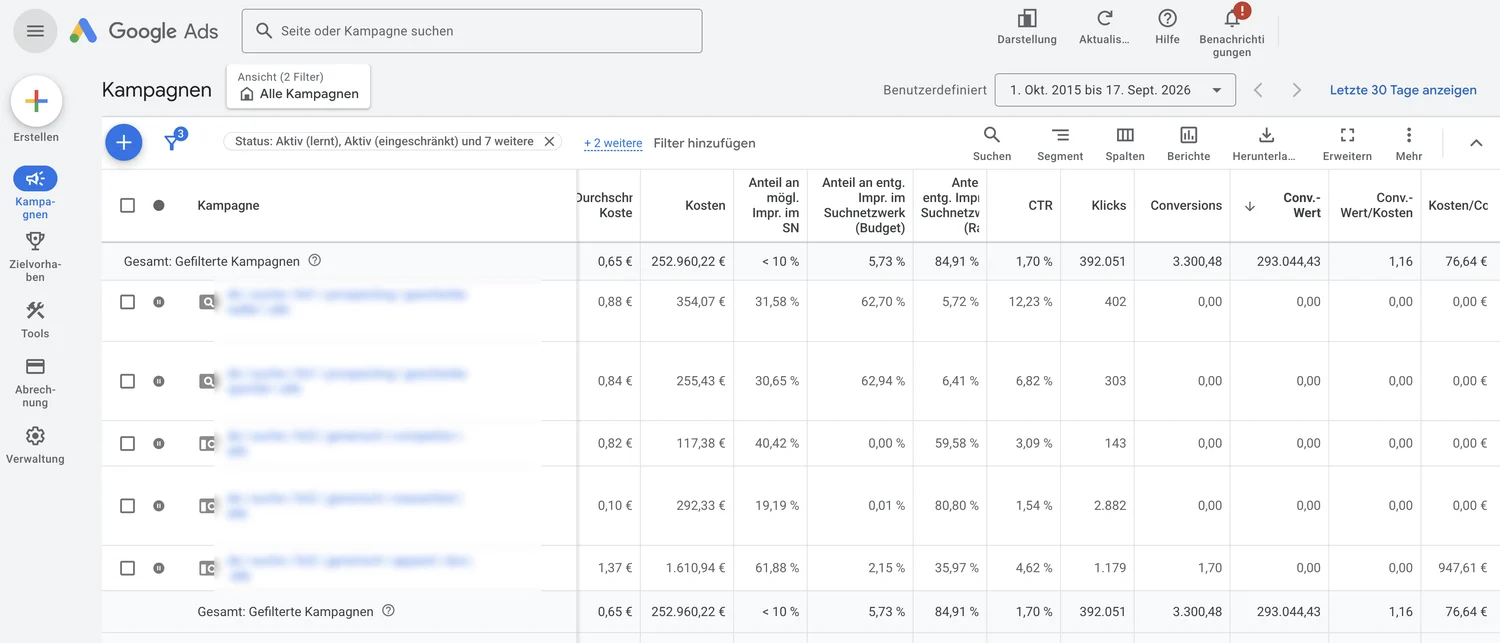Sort by the Kampagne column header

click(228, 205)
